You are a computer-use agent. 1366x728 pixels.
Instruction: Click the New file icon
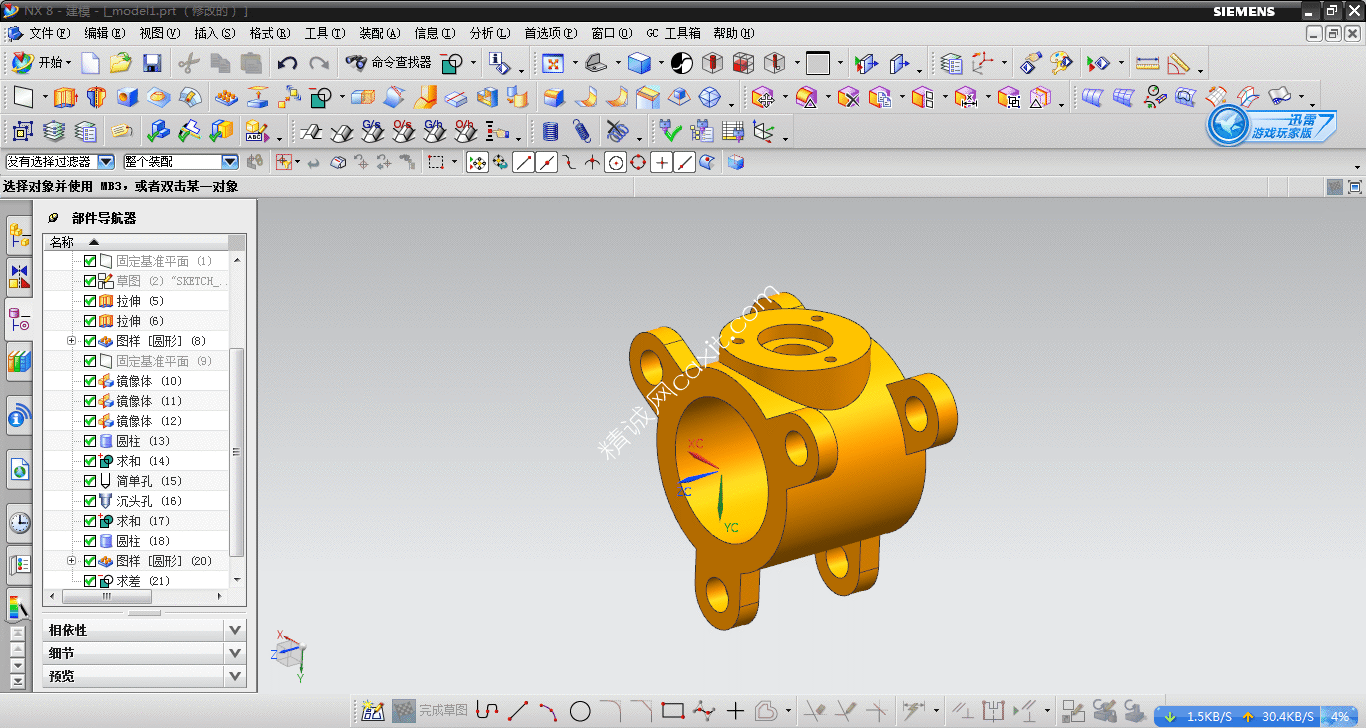(90, 63)
